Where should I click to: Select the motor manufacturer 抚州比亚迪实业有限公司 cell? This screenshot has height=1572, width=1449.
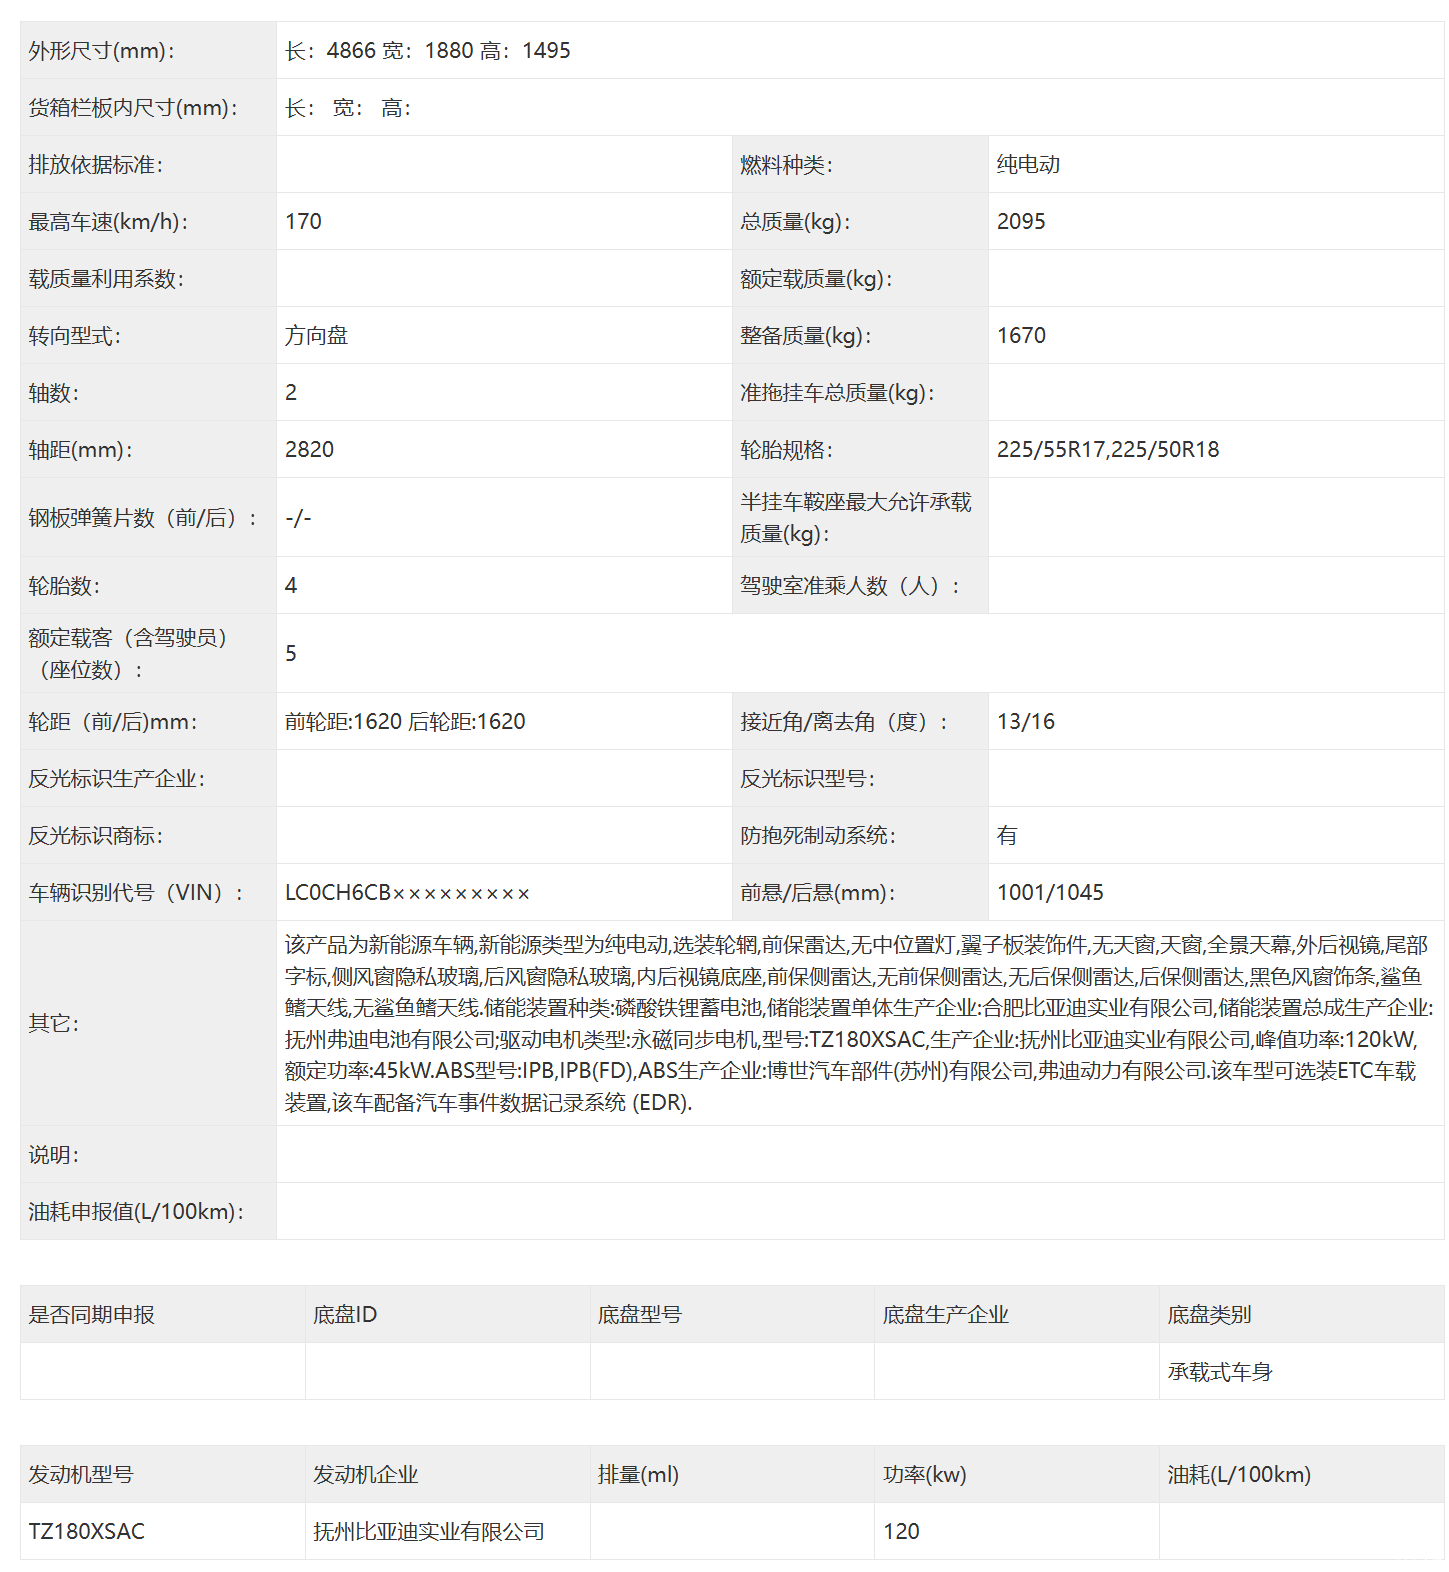pyautogui.click(x=428, y=1532)
